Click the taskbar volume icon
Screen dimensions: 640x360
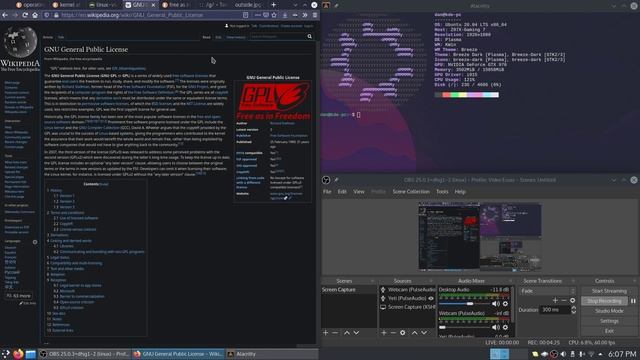click(563, 354)
